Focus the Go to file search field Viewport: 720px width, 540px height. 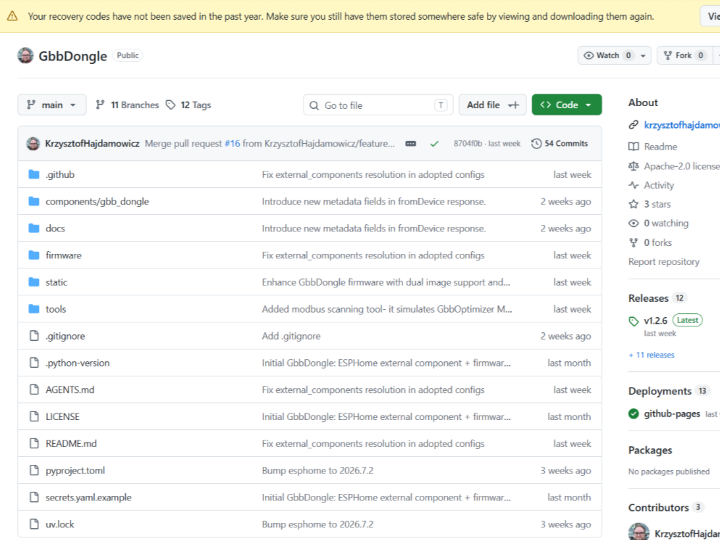click(x=378, y=105)
